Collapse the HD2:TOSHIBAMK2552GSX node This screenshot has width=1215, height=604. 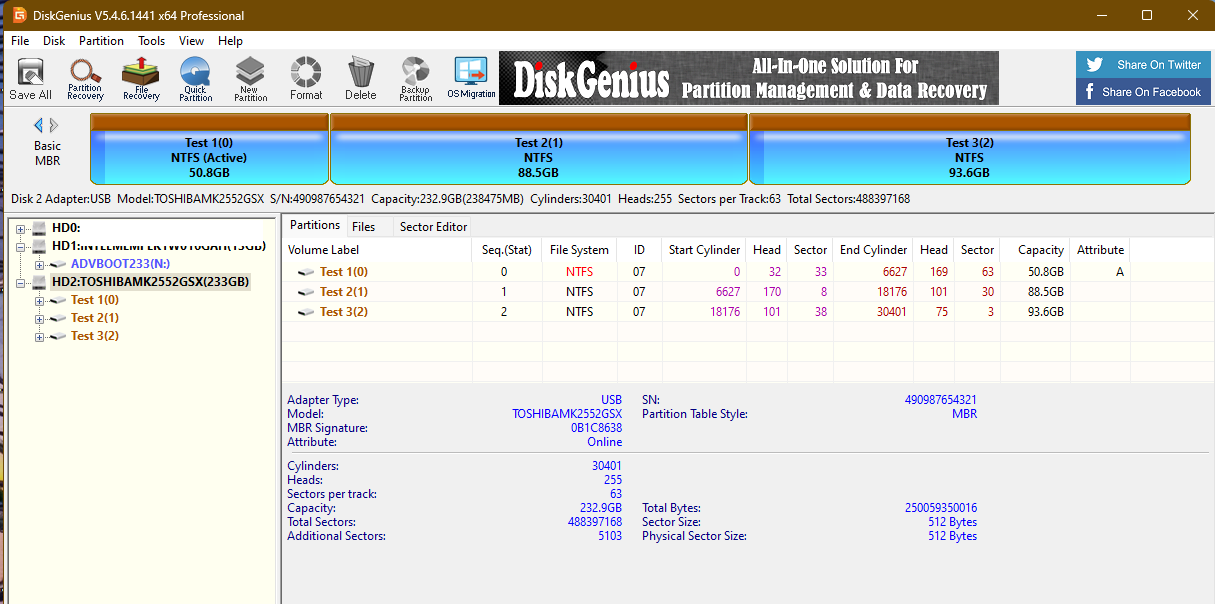(x=21, y=282)
